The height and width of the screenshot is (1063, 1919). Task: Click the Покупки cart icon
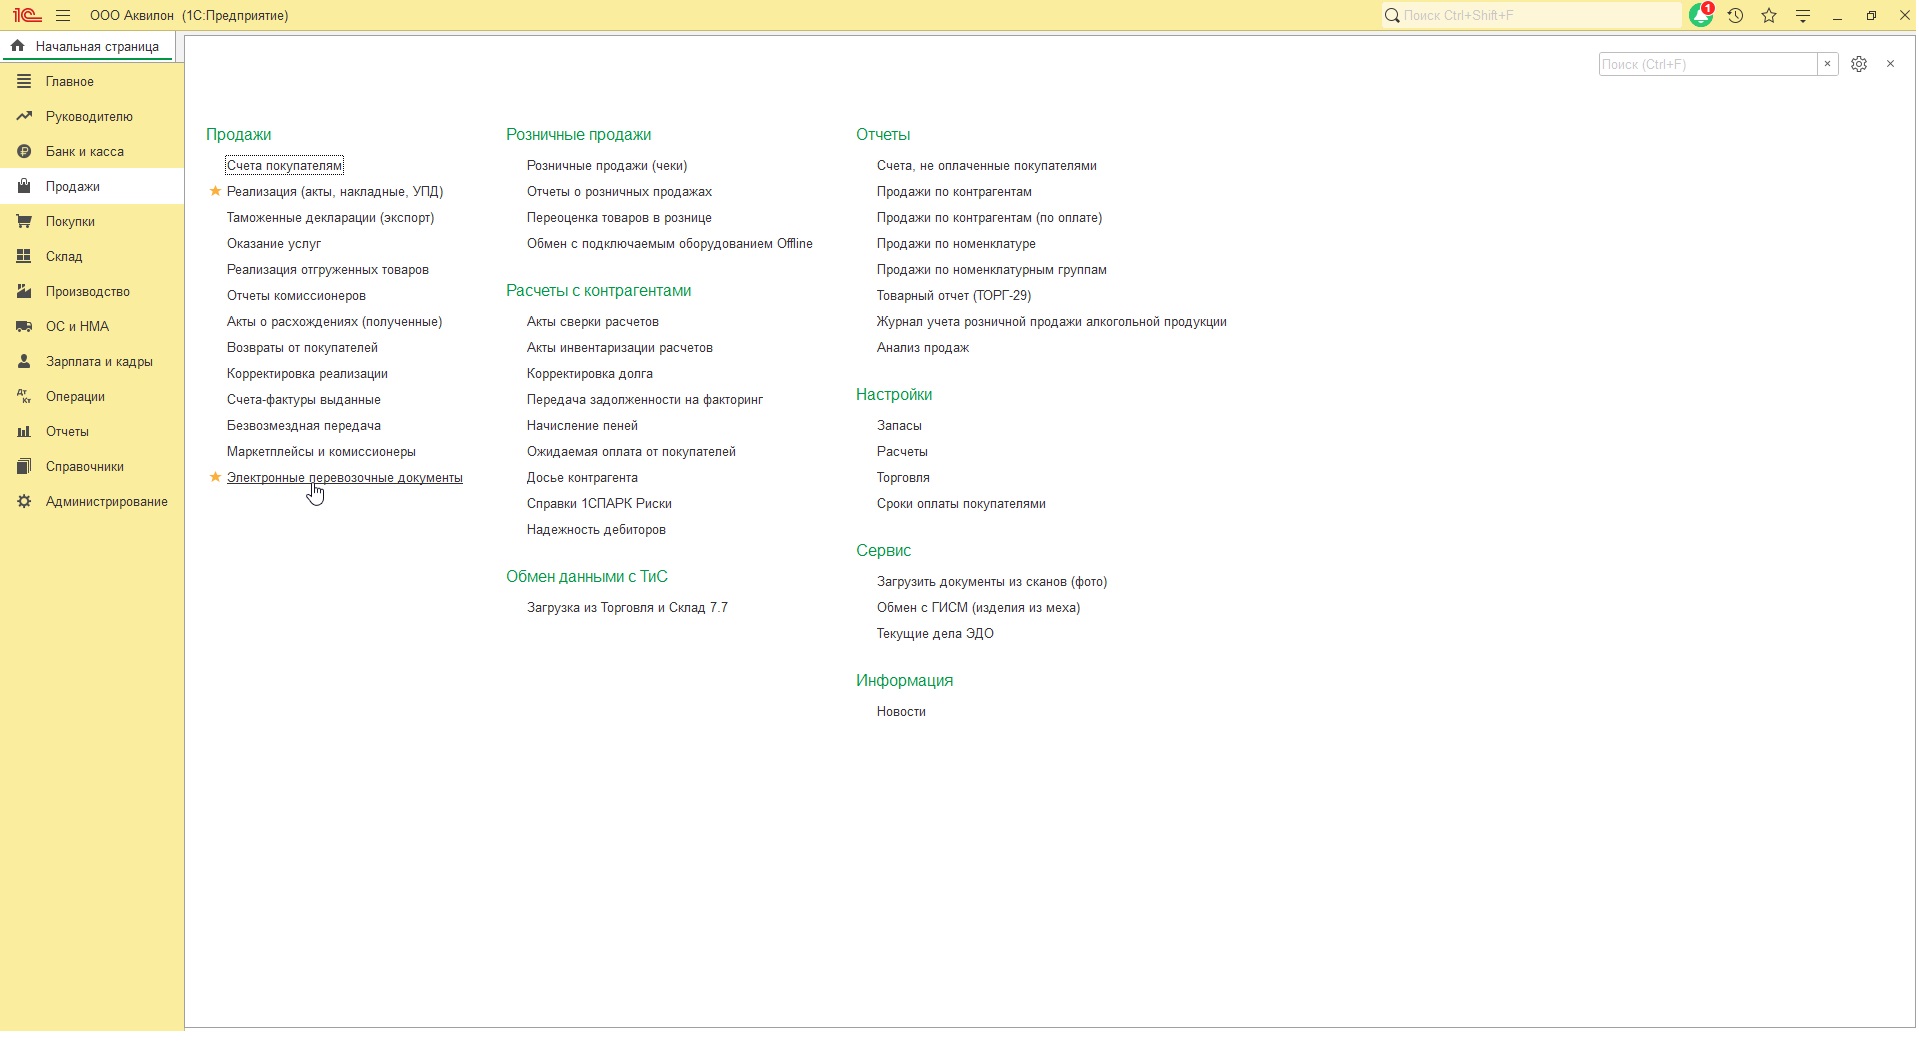(x=24, y=221)
